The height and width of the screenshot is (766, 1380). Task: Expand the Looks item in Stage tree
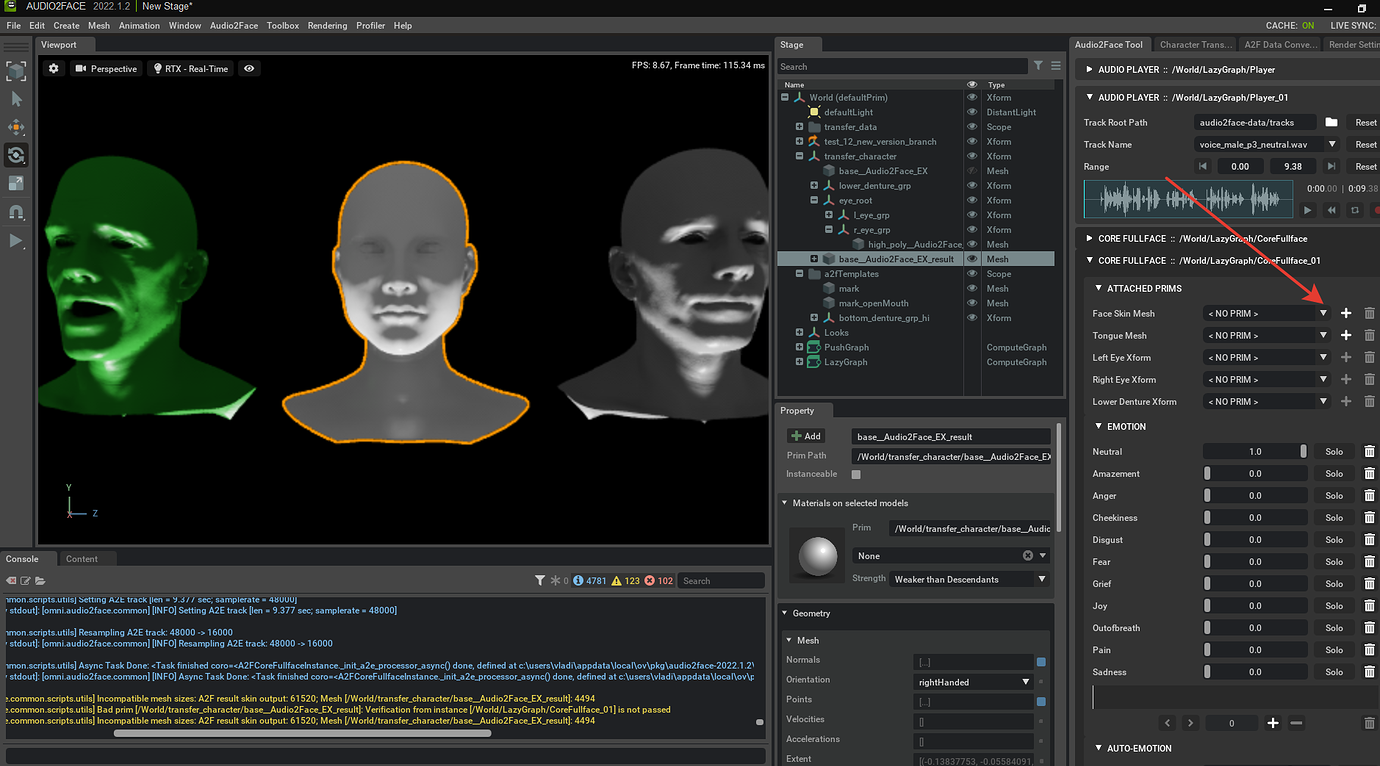click(799, 333)
